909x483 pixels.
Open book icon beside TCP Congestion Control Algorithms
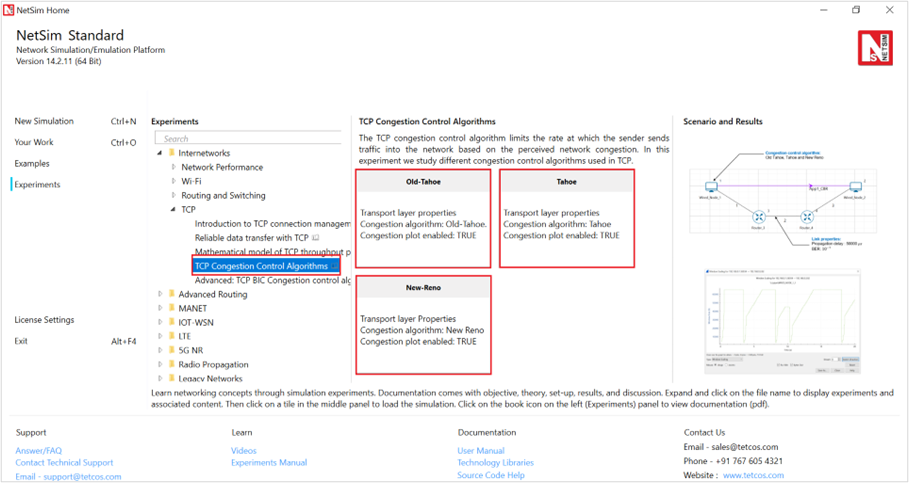(334, 266)
